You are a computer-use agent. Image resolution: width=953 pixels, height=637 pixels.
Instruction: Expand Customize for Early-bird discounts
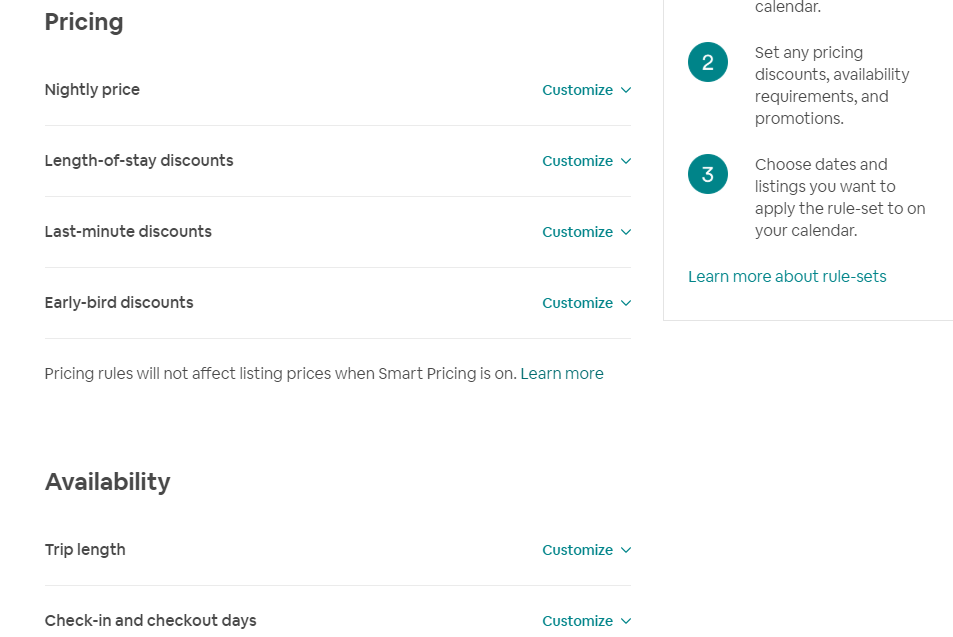[x=577, y=303]
